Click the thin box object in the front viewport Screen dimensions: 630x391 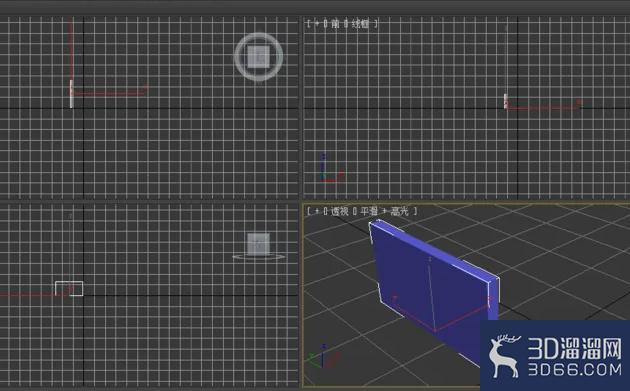(x=505, y=101)
